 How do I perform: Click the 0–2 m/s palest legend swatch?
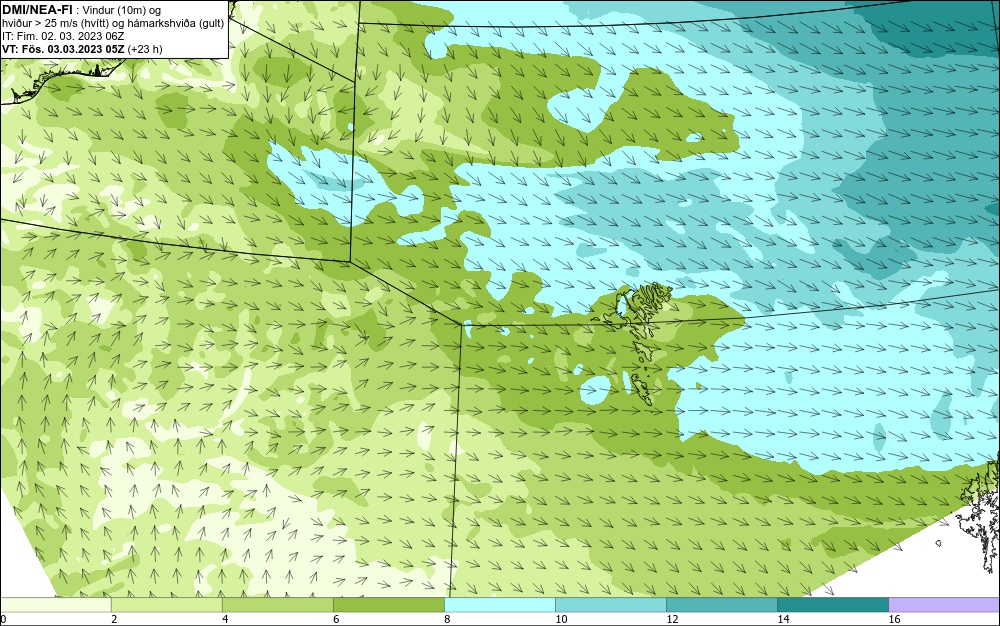55,604
